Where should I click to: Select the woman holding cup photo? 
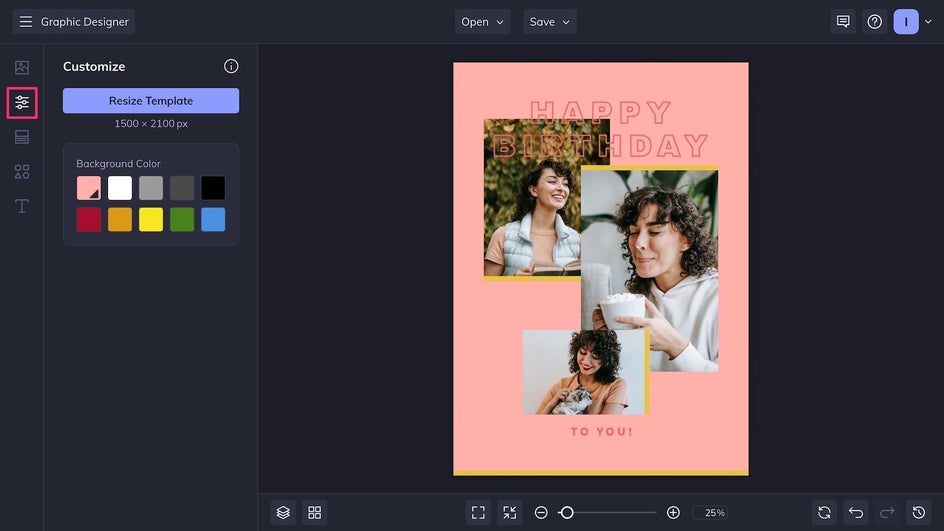coord(650,270)
